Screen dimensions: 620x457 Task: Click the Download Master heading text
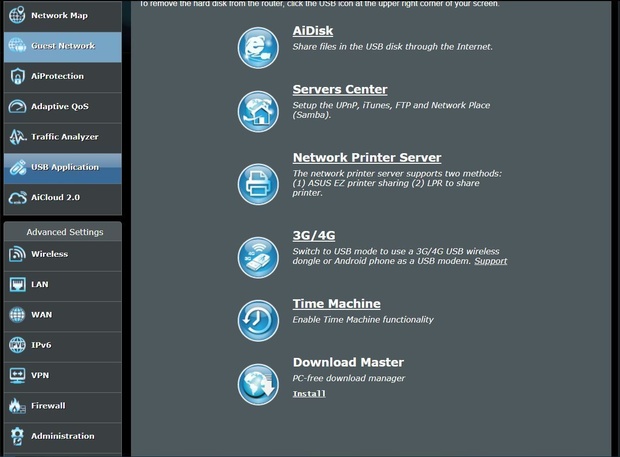(x=348, y=362)
